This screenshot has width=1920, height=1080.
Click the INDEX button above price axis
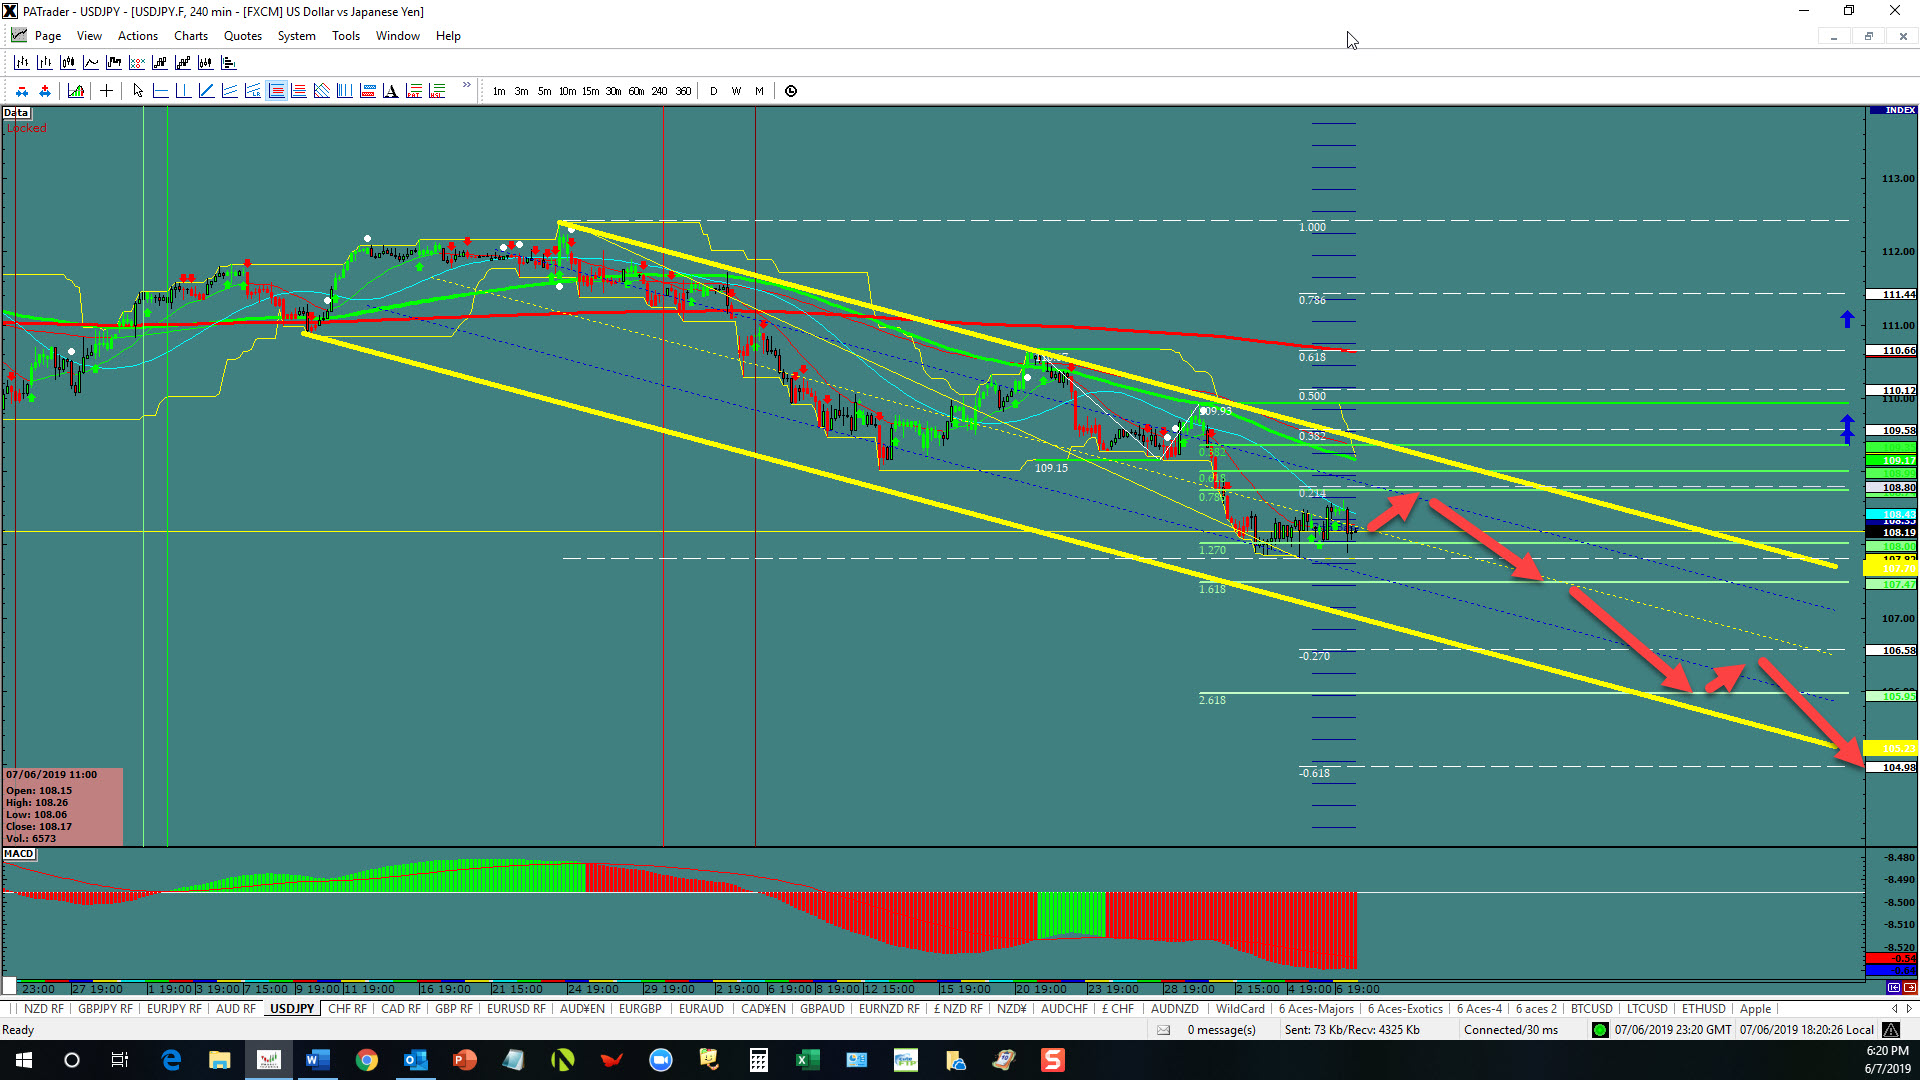click(1893, 110)
